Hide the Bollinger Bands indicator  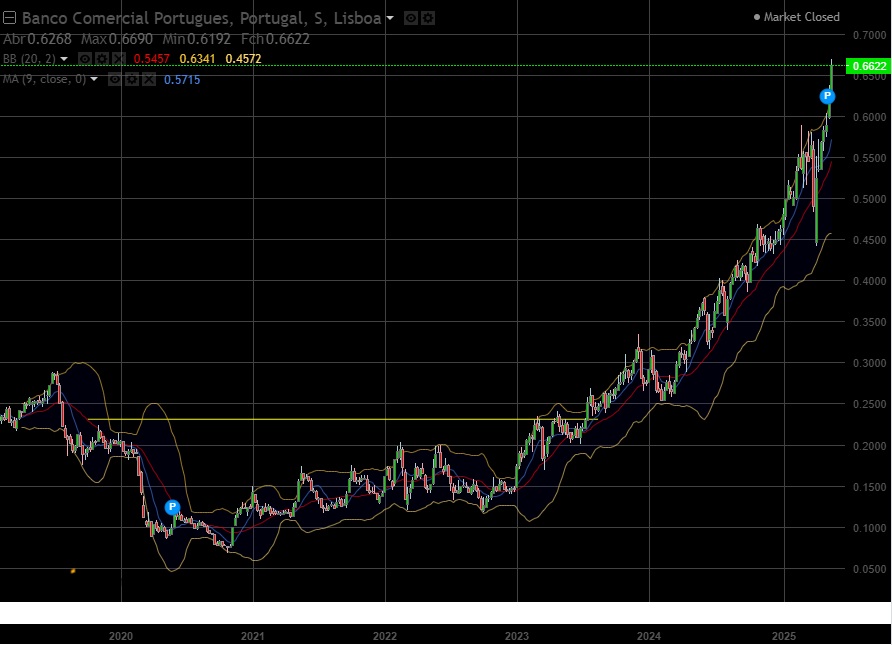85,59
